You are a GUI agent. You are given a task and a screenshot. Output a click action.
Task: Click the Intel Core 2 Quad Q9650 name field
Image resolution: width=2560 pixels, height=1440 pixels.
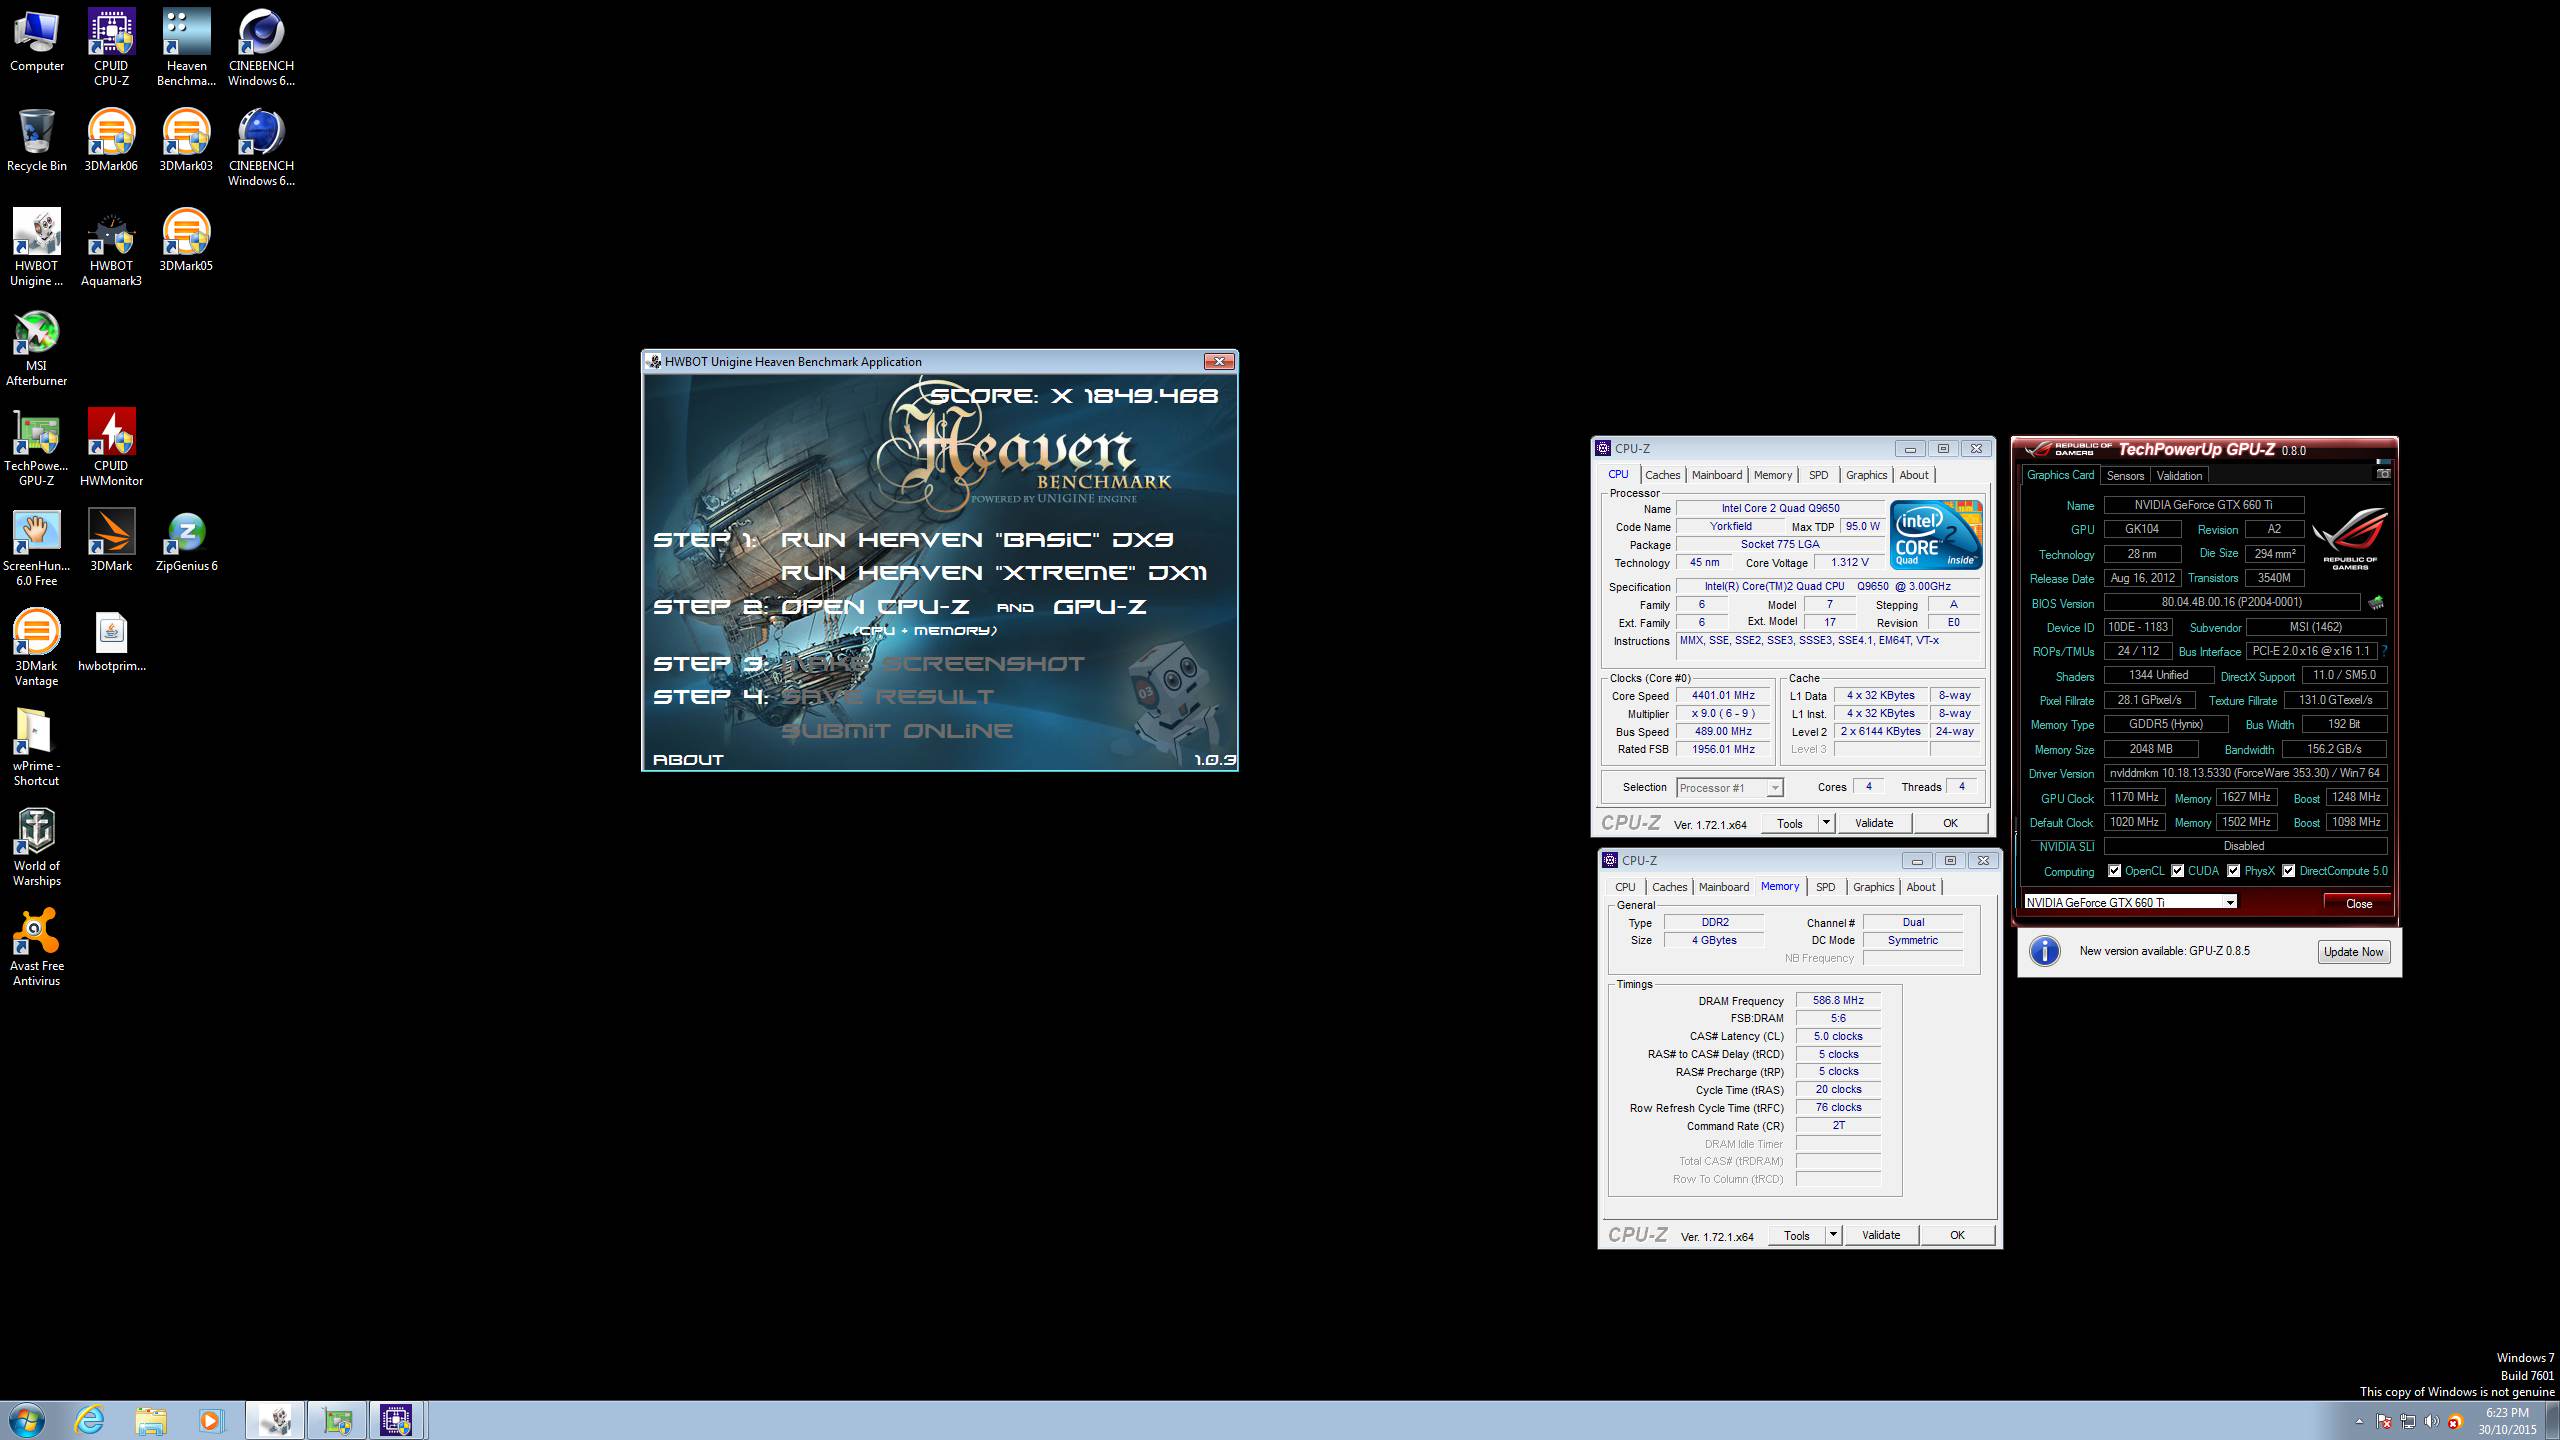click(1780, 508)
